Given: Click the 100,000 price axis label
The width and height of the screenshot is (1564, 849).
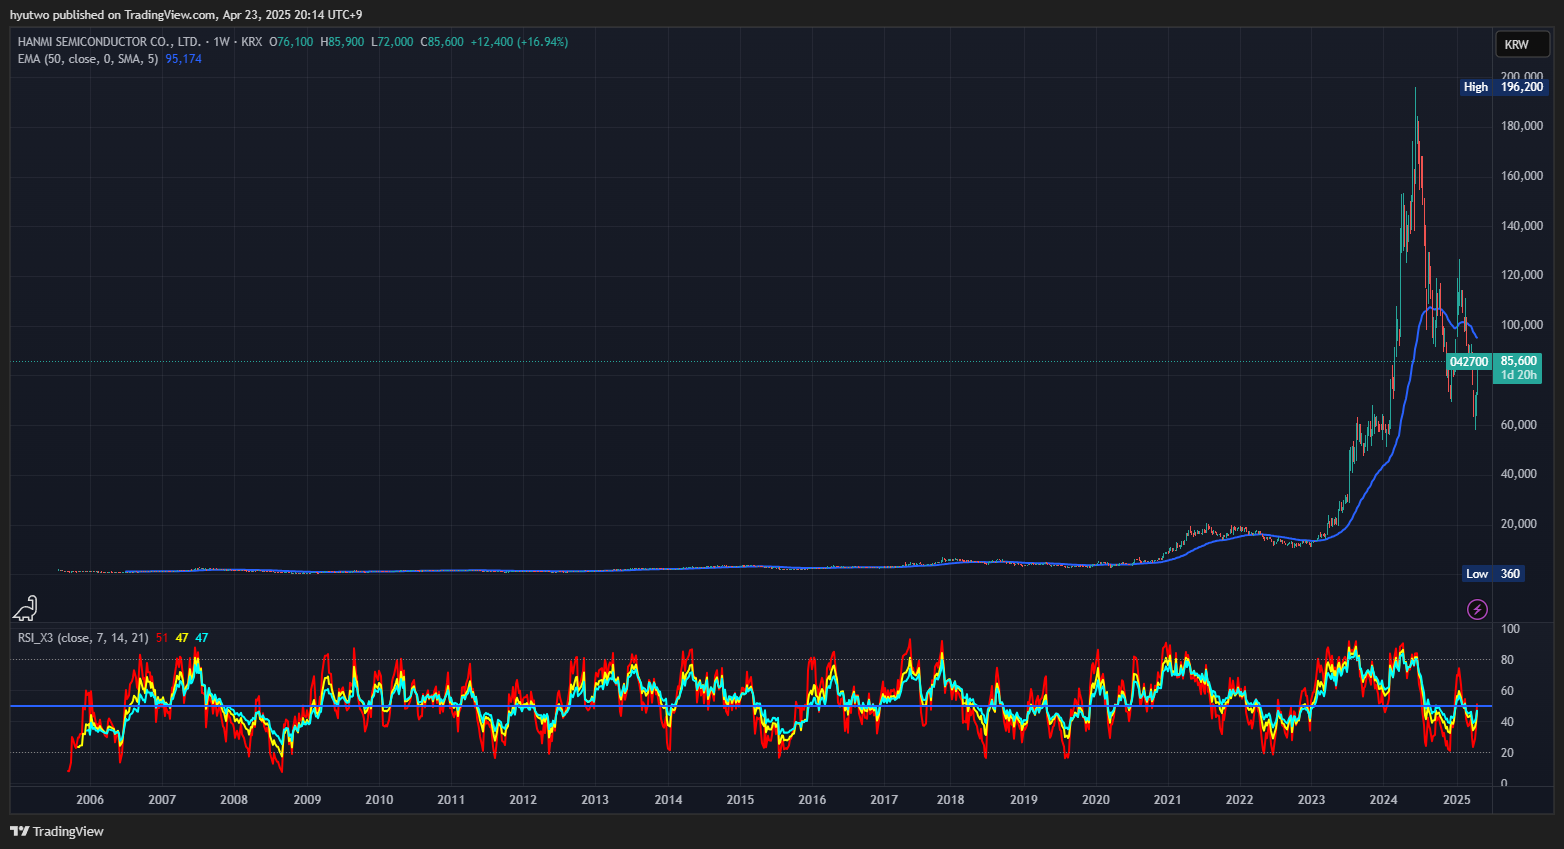Looking at the screenshot, I should pyautogui.click(x=1522, y=325).
